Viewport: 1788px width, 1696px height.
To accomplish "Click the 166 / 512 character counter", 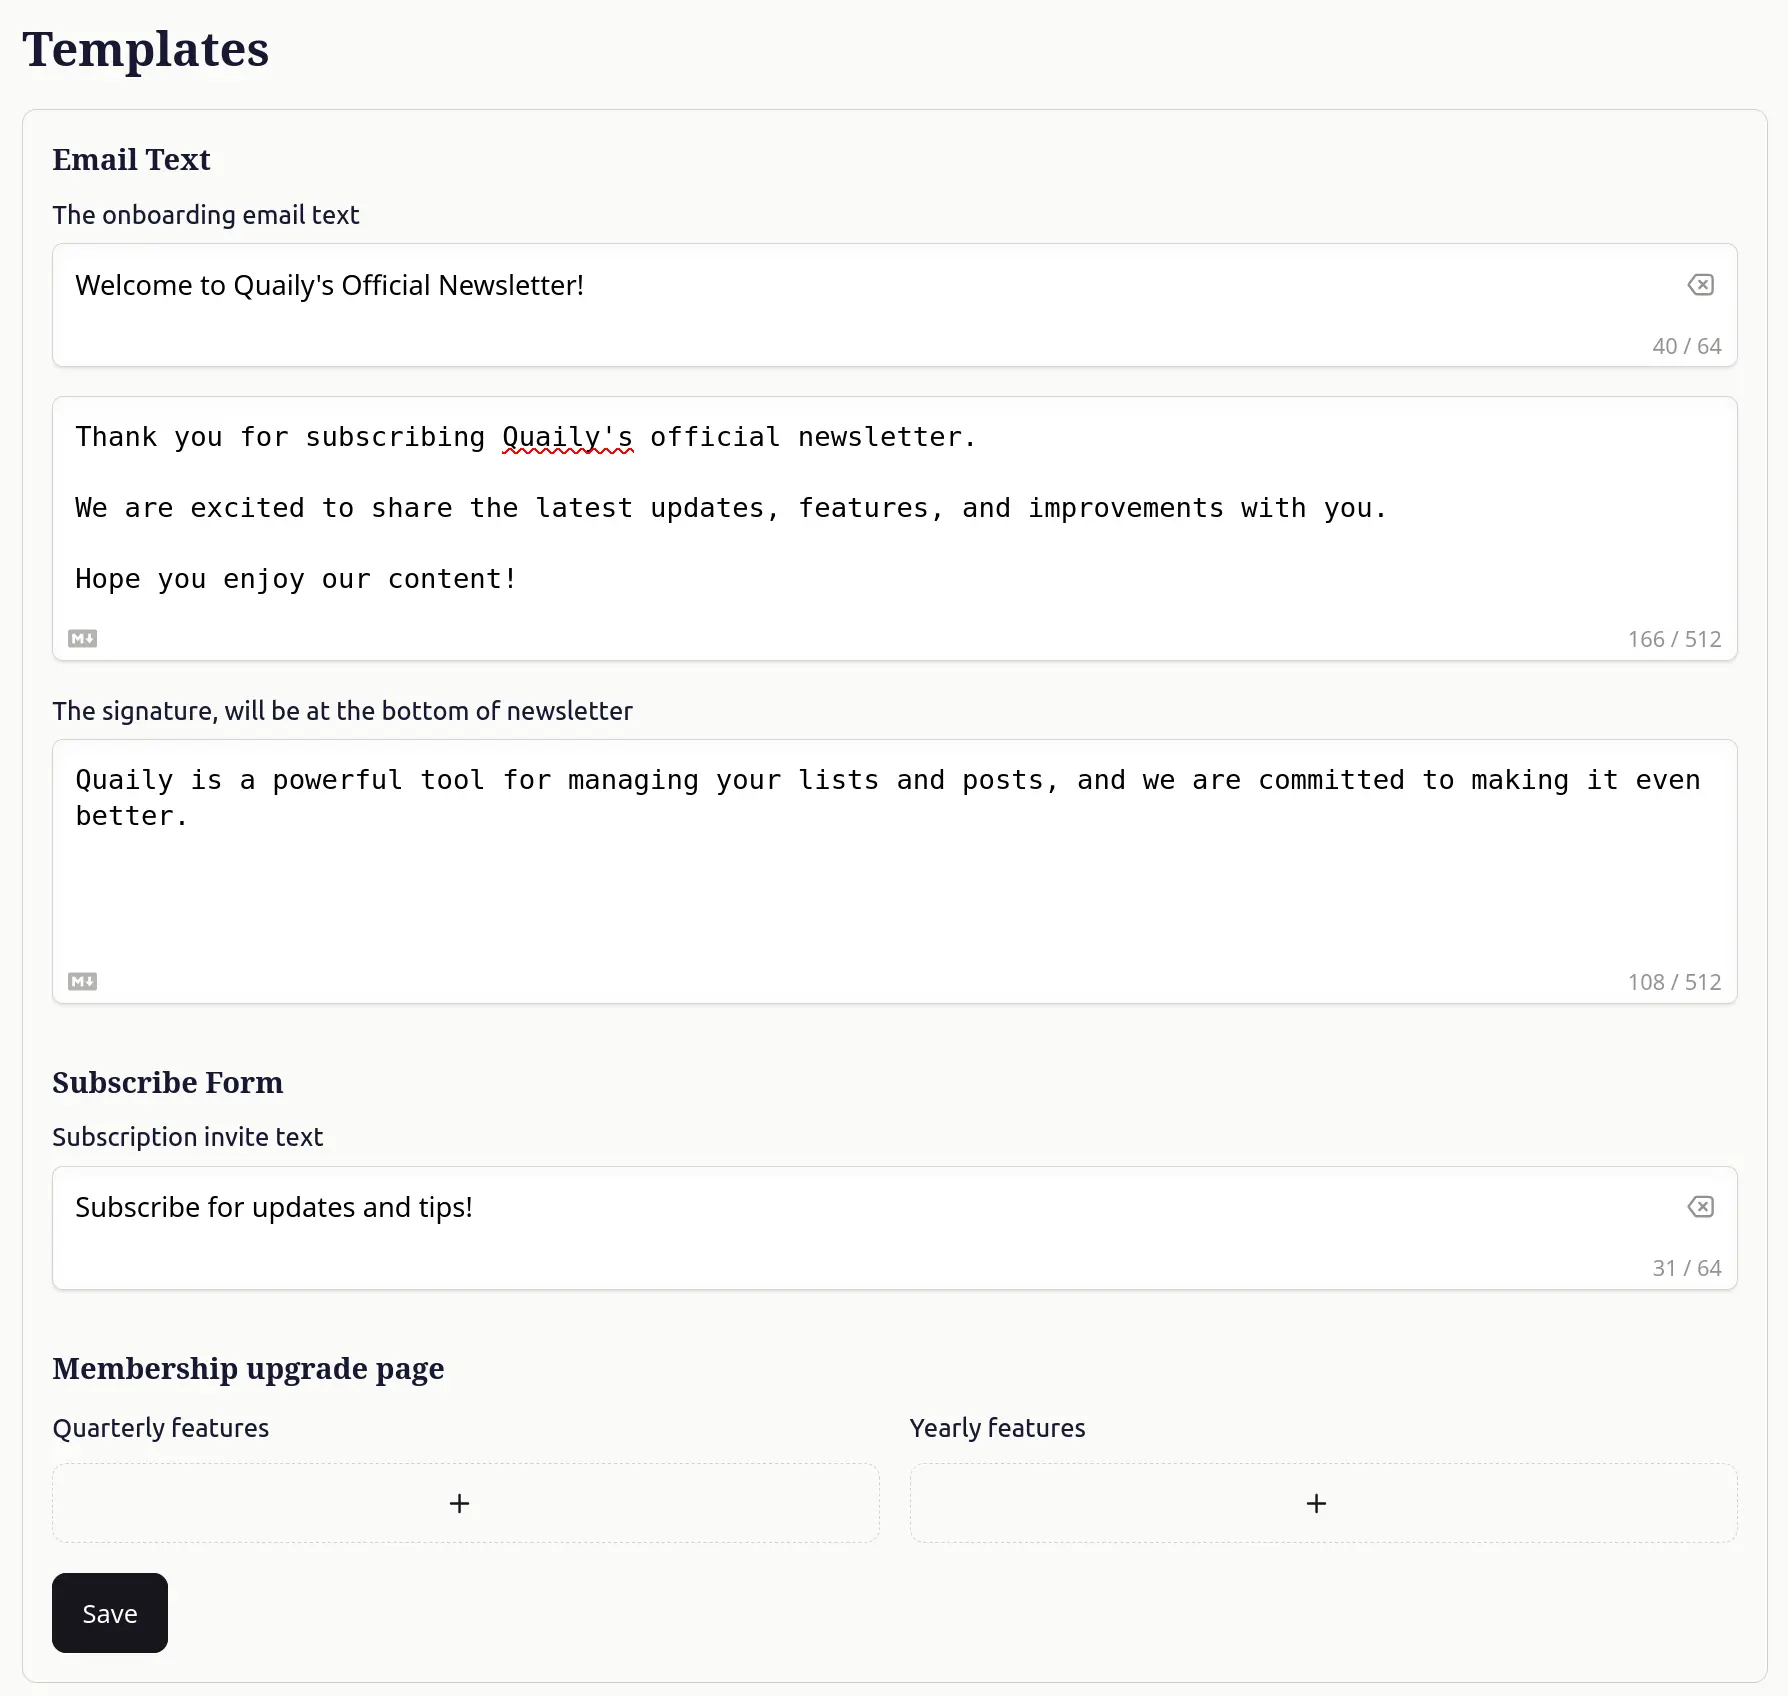I will [1673, 639].
